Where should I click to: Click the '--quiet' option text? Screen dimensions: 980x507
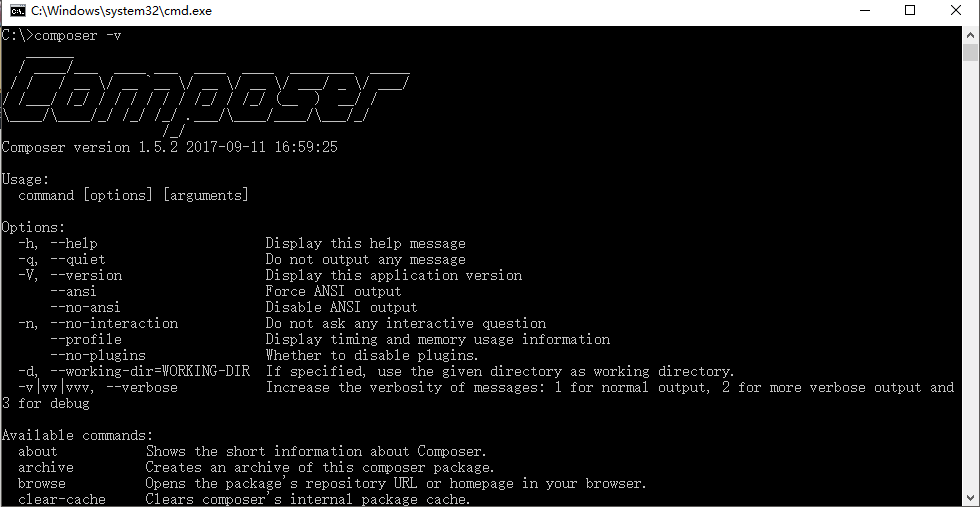point(78,259)
